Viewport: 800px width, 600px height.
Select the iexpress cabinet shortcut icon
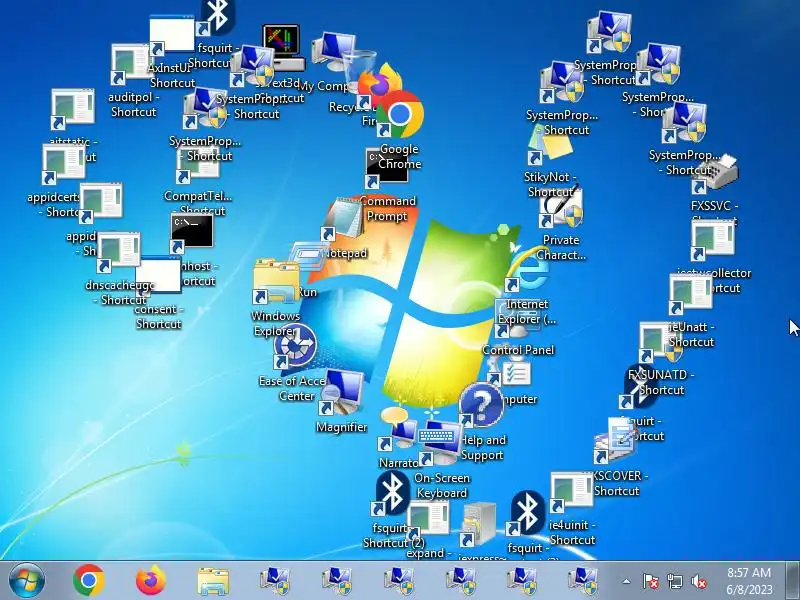(478, 525)
